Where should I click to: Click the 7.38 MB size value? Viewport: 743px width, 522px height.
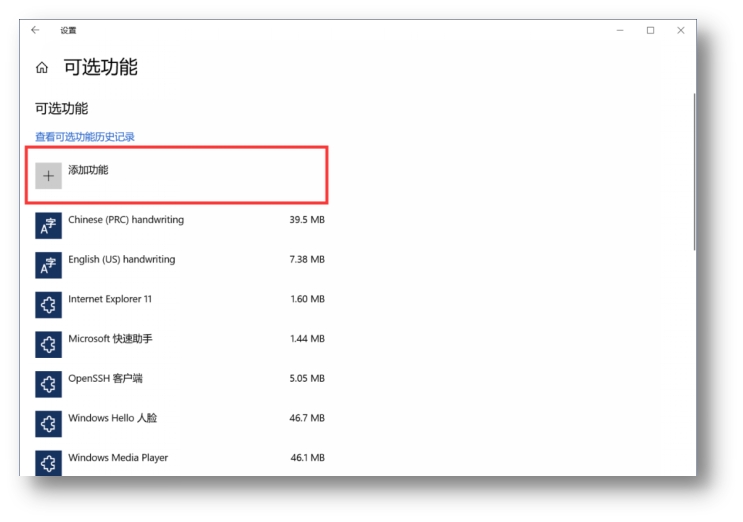click(307, 260)
